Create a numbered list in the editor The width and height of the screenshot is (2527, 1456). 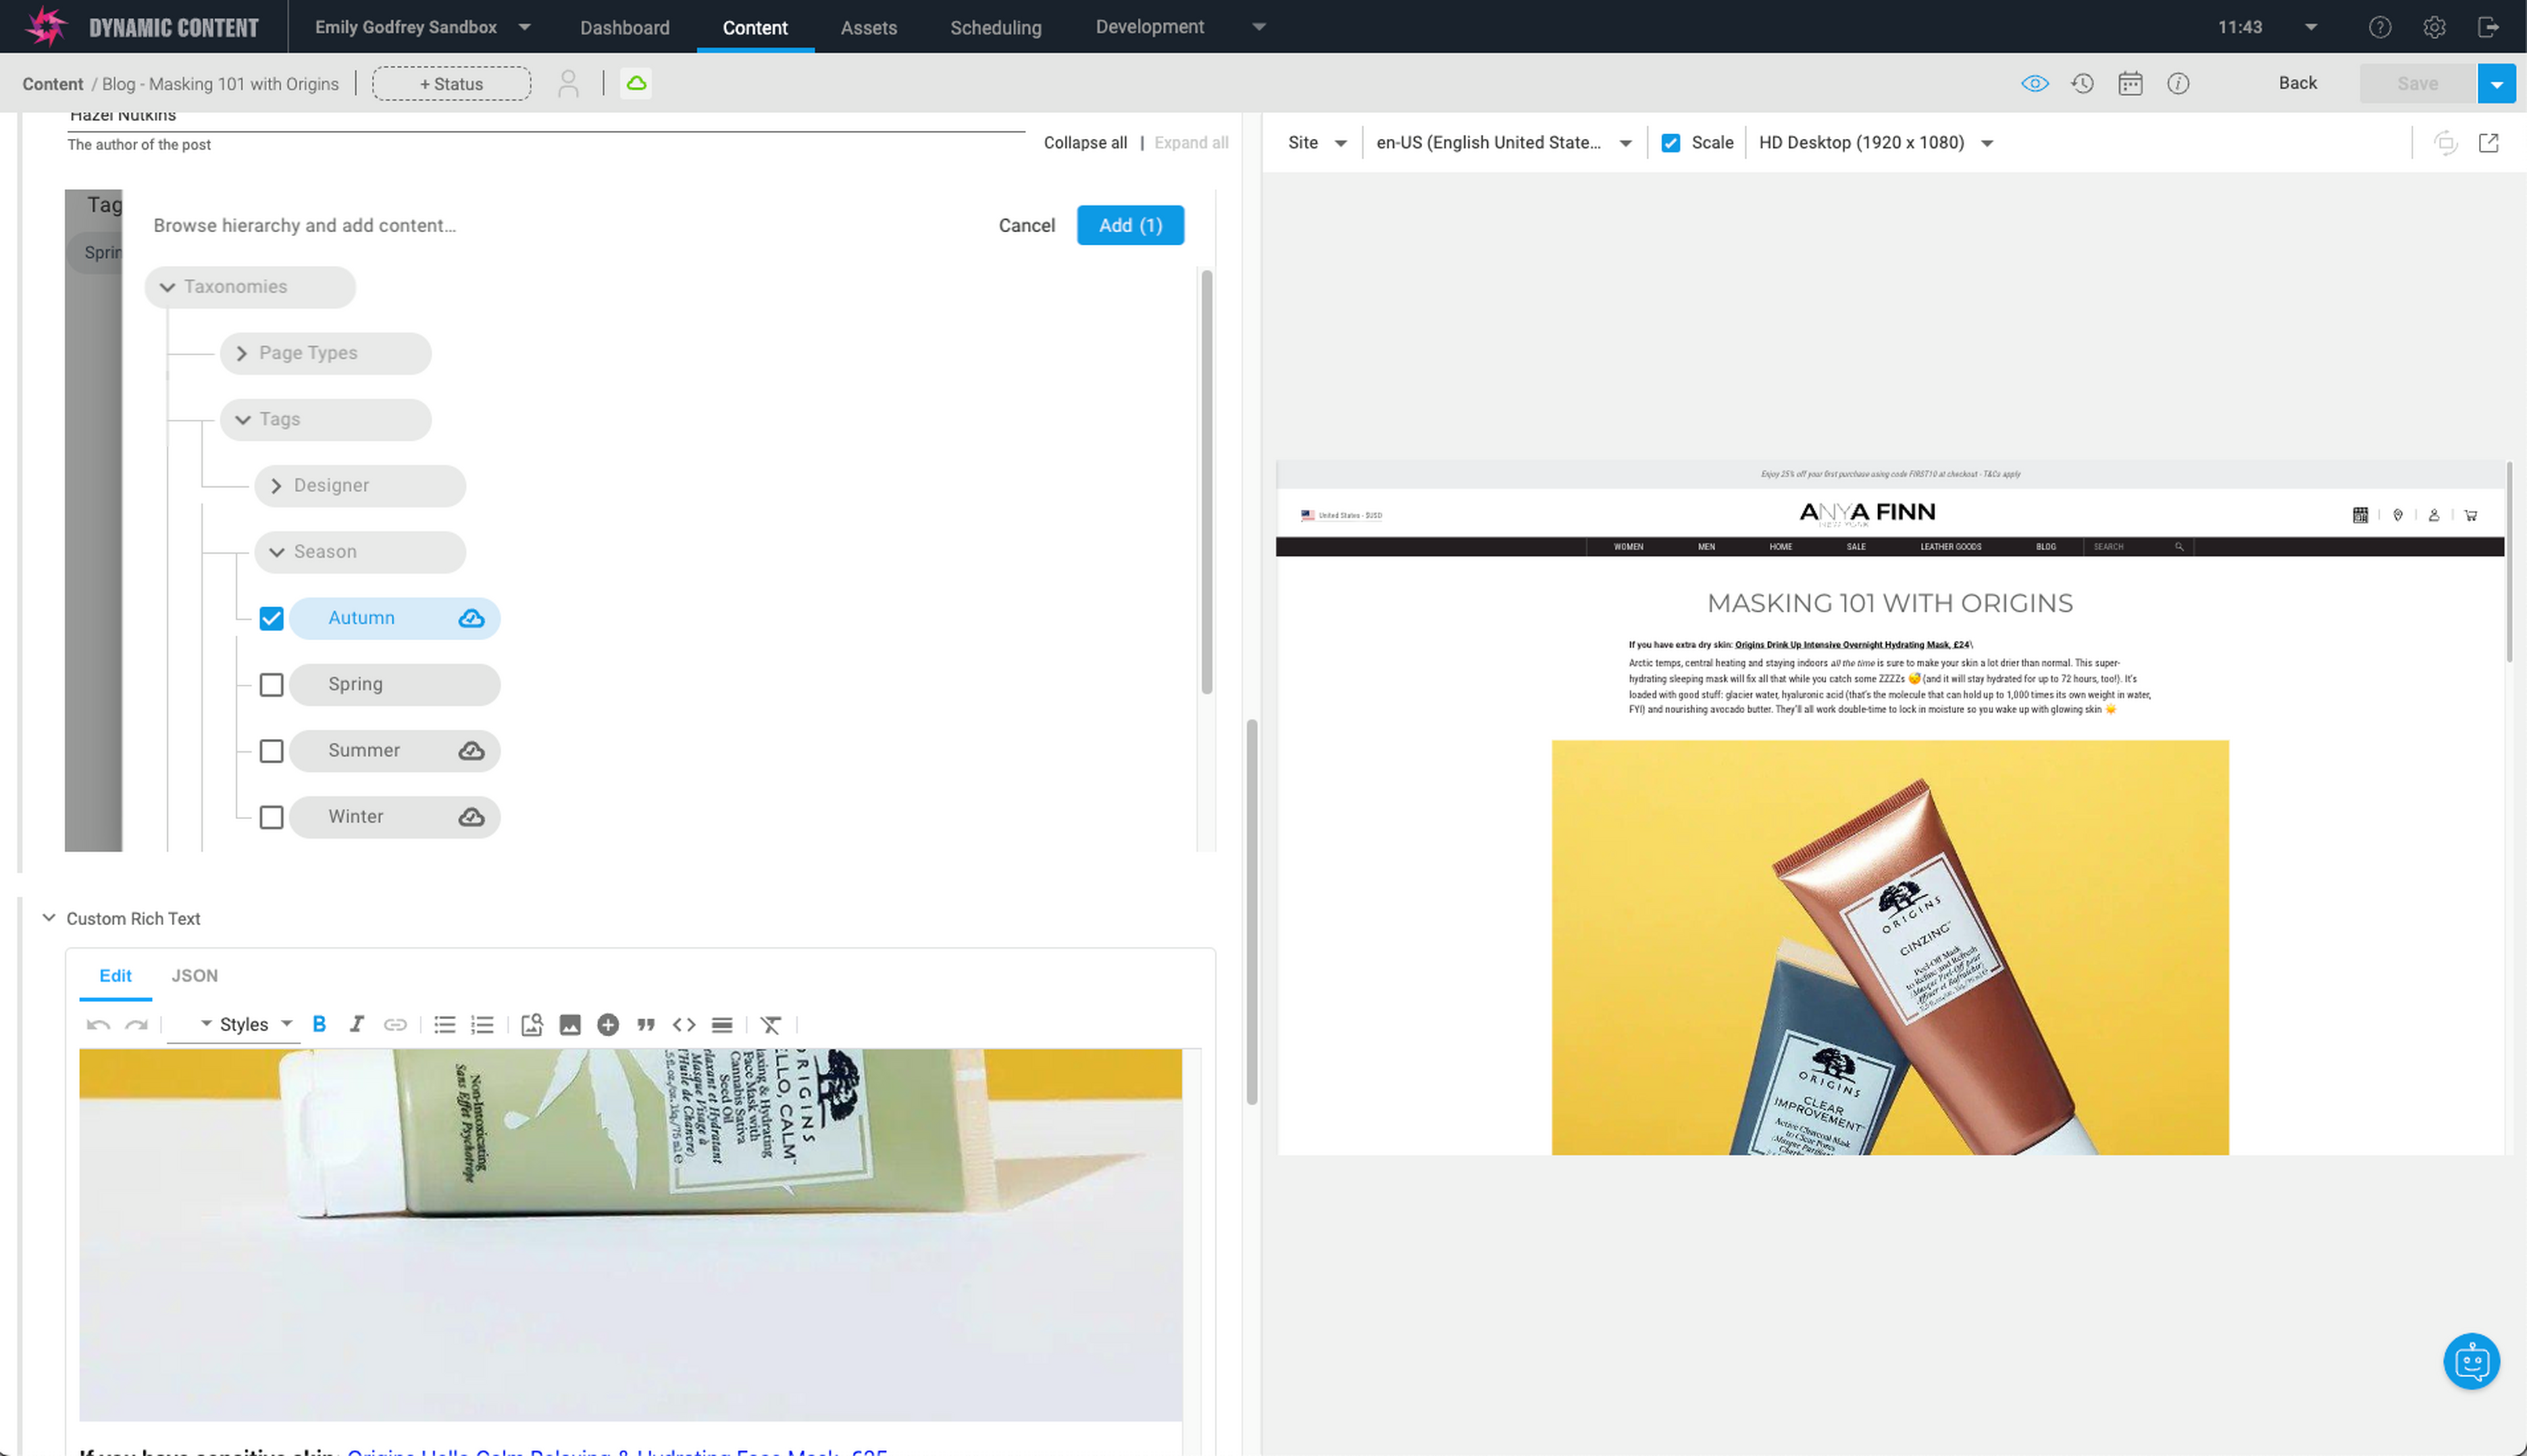pos(483,1024)
